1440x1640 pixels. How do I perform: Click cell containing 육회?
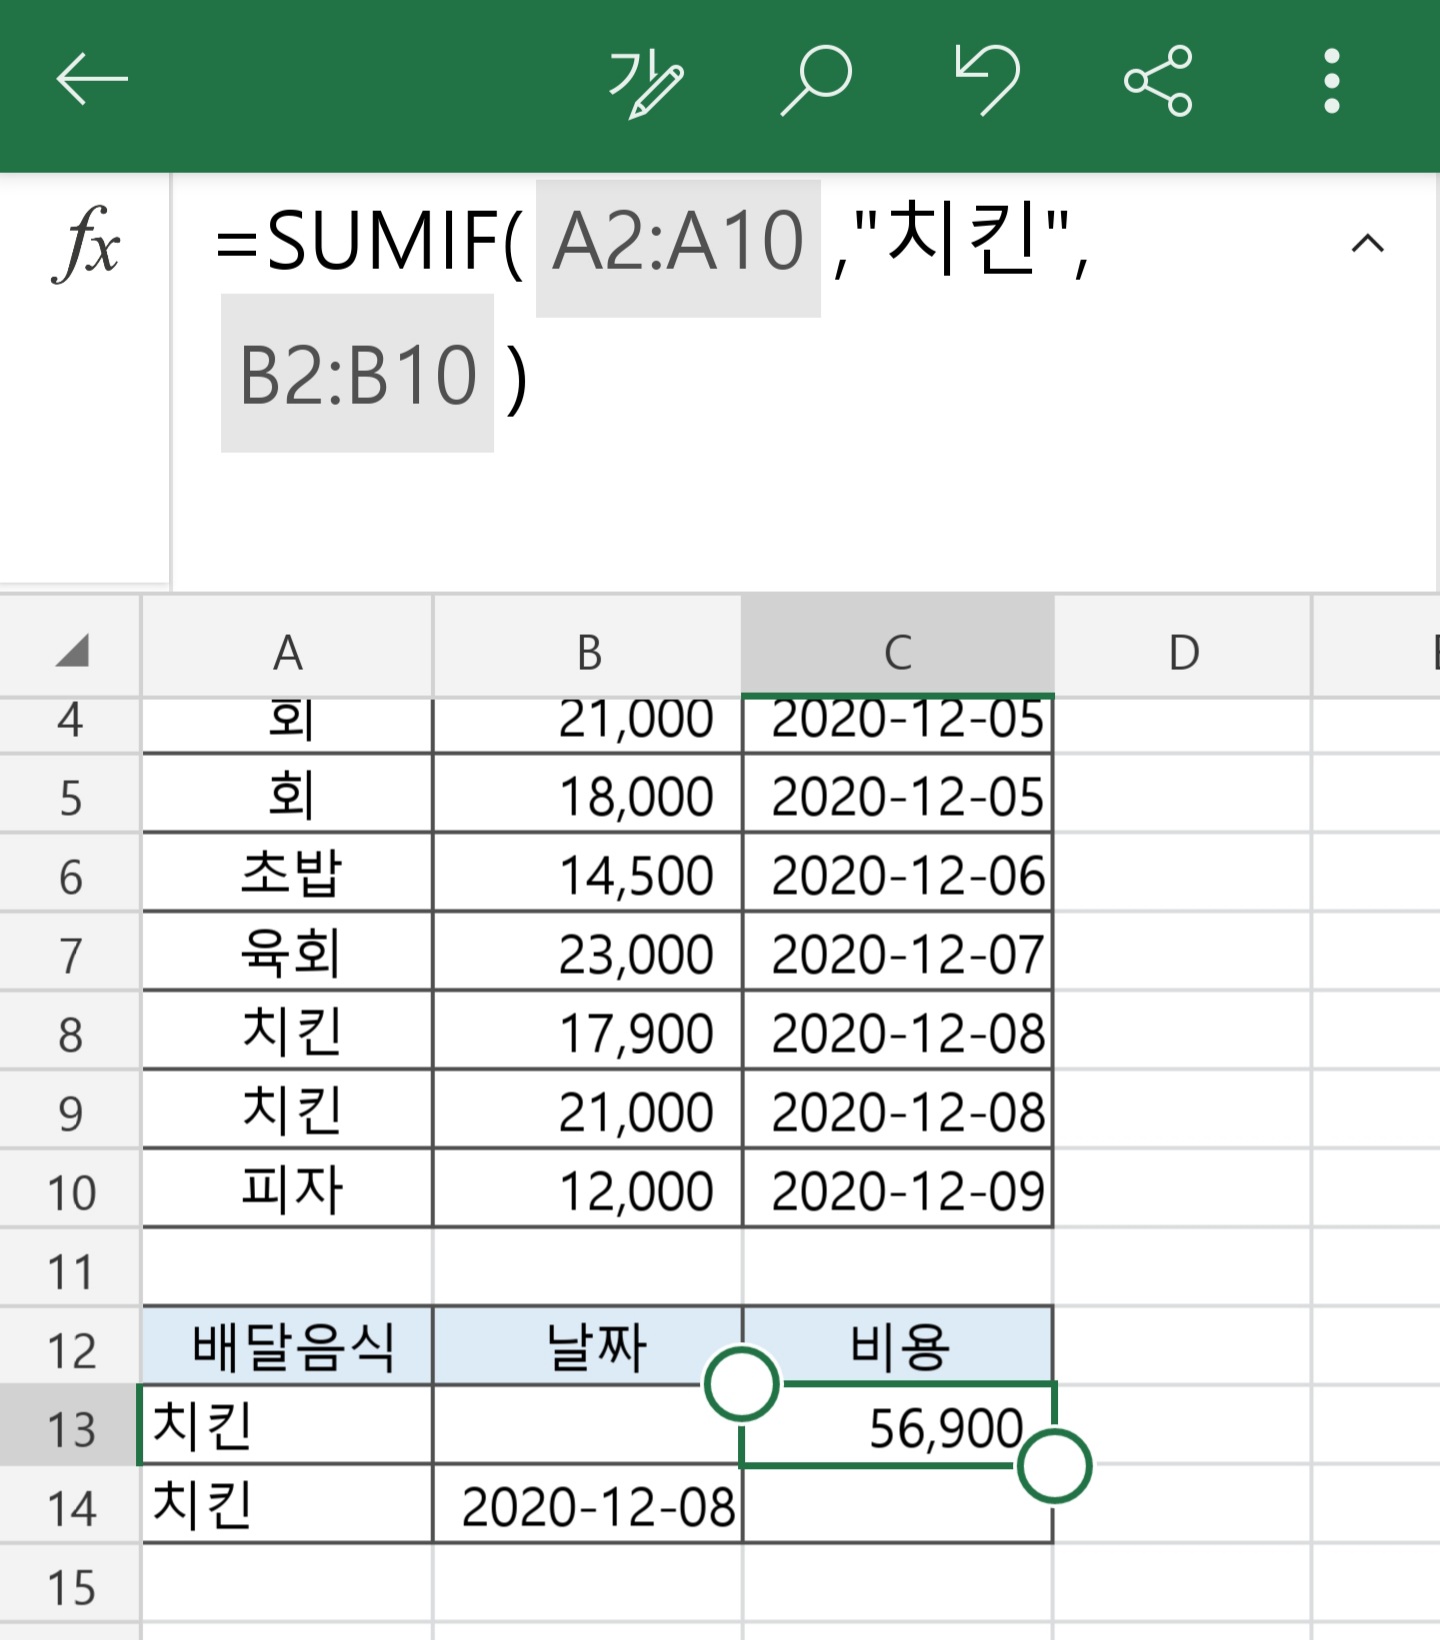[288, 952]
